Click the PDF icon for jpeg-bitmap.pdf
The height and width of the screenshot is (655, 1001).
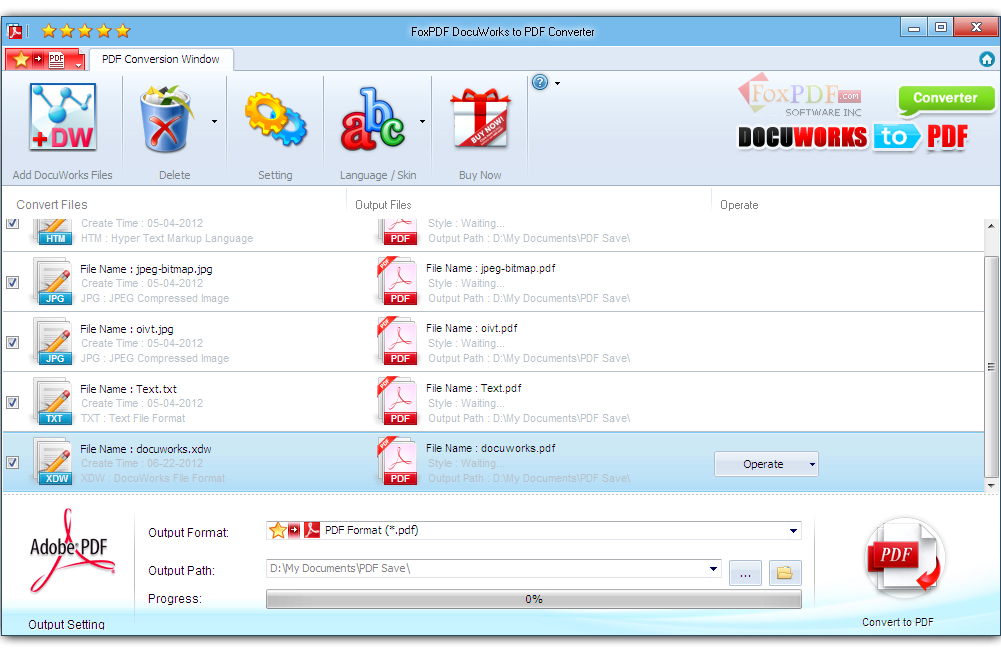click(398, 281)
